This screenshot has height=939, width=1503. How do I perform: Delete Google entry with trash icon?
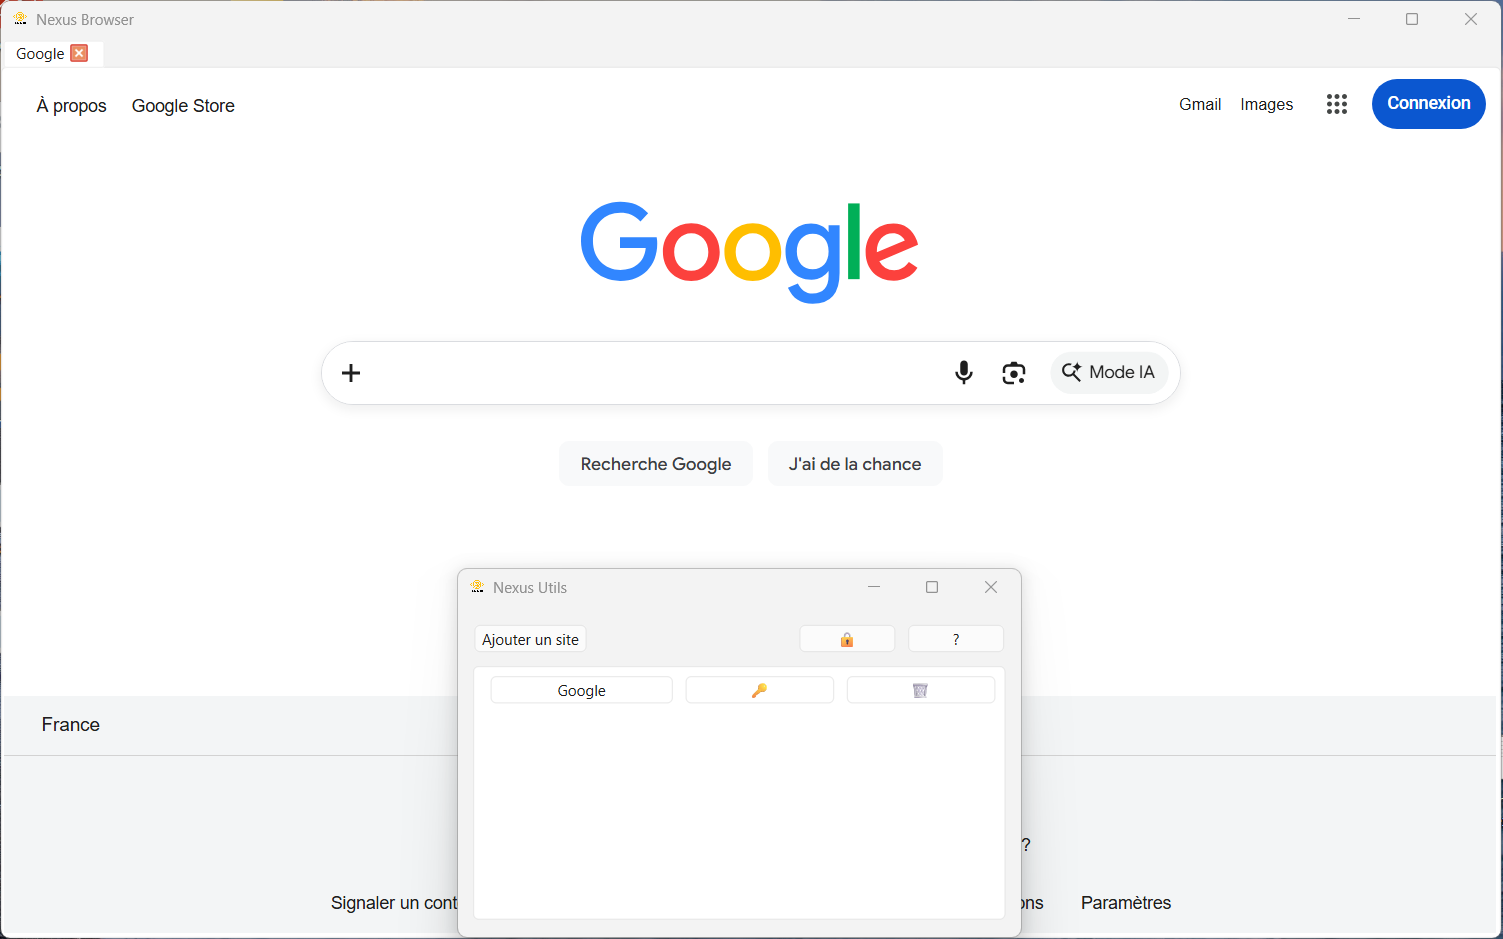point(921,691)
